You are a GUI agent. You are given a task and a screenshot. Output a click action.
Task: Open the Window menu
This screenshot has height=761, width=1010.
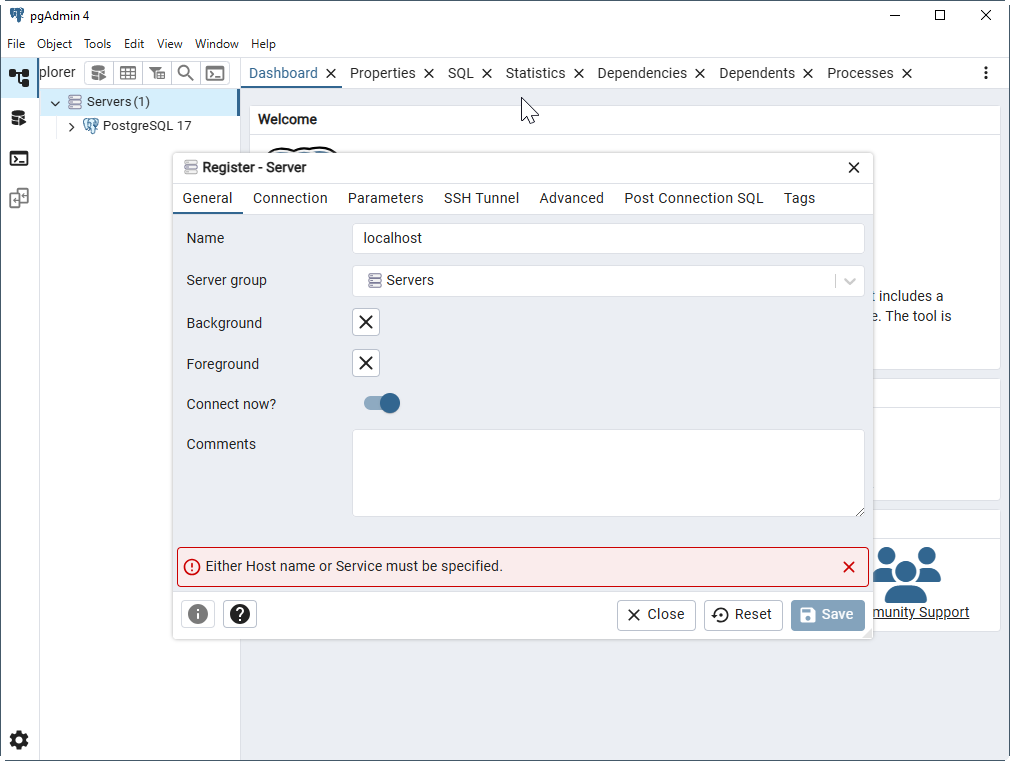click(x=216, y=44)
